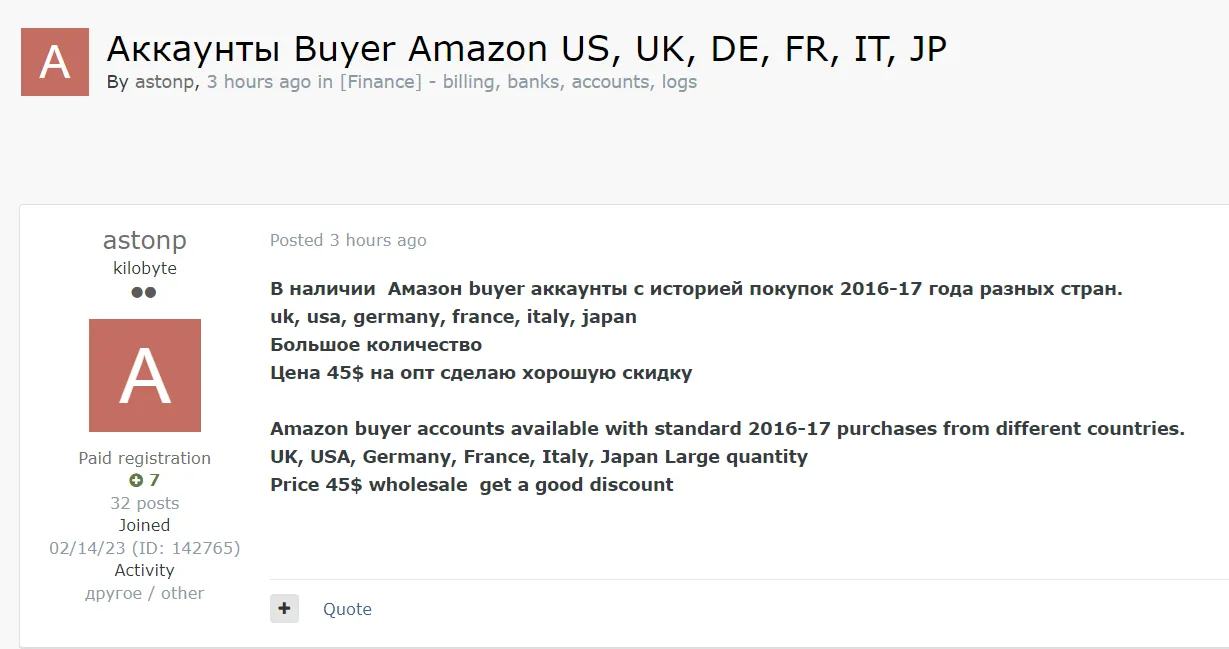Click the English line "Amazon buyer accounts available"

tap(727, 429)
